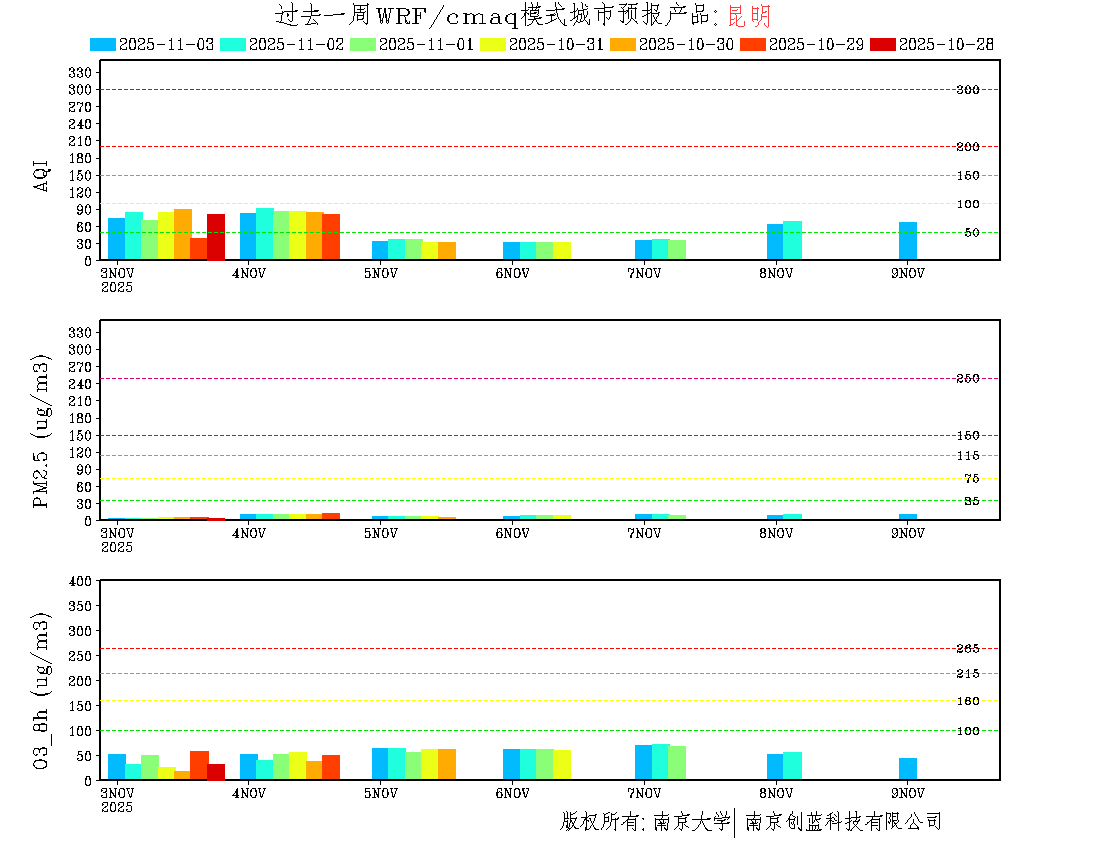Click the red city name 昆明 in title
The width and height of the screenshot is (1100, 850).
point(748,16)
